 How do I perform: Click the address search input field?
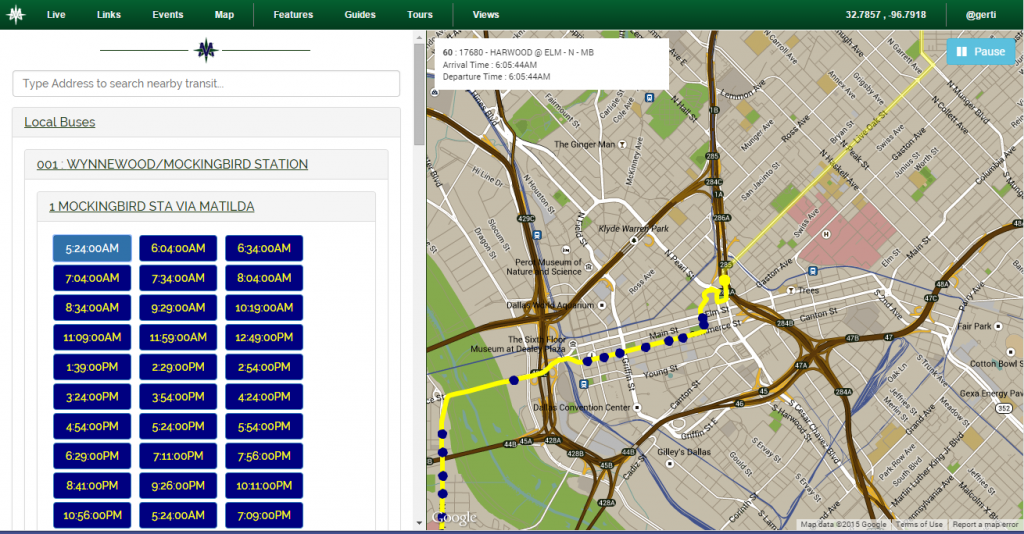[x=206, y=83]
